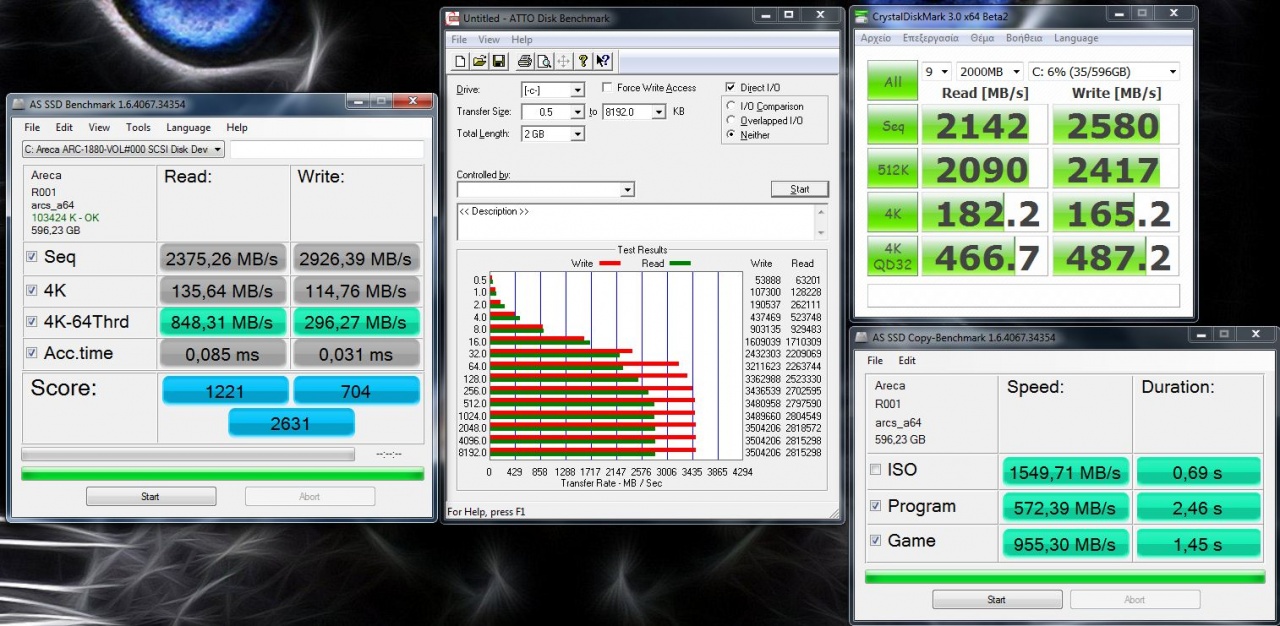The height and width of the screenshot is (626, 1280).
Task: Toggle the 4K test checkbox in AS SSD
Action: [x=33, y=290]
